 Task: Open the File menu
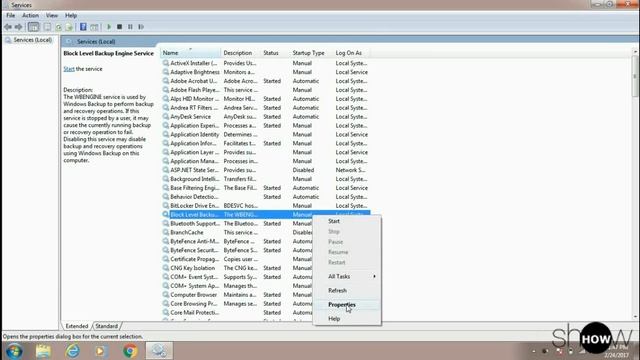[11, 16]
